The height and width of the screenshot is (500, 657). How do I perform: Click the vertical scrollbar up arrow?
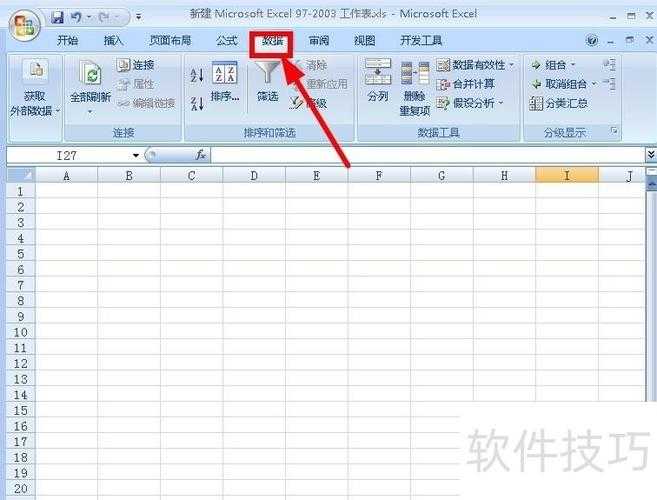click(652, 184)
